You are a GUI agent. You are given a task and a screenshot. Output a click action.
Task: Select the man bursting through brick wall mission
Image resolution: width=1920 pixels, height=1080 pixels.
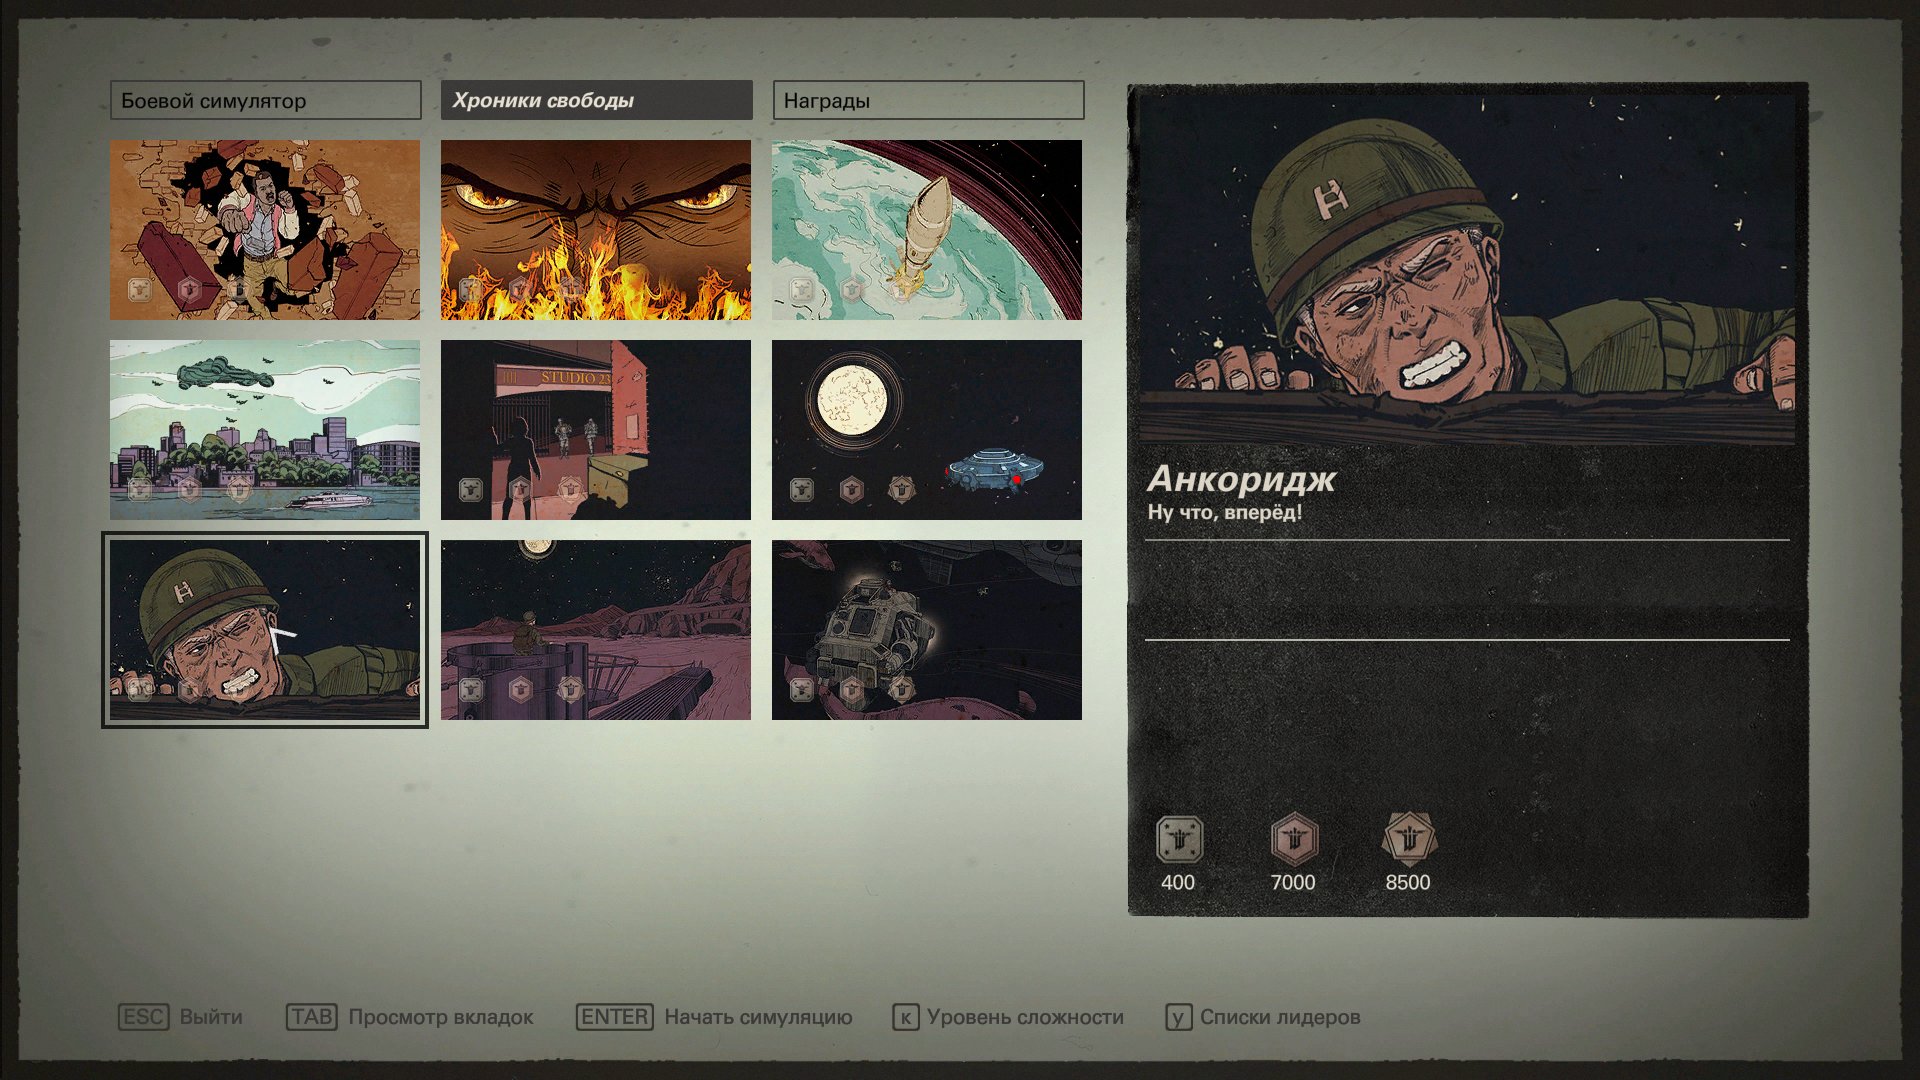tap(265, 230)
